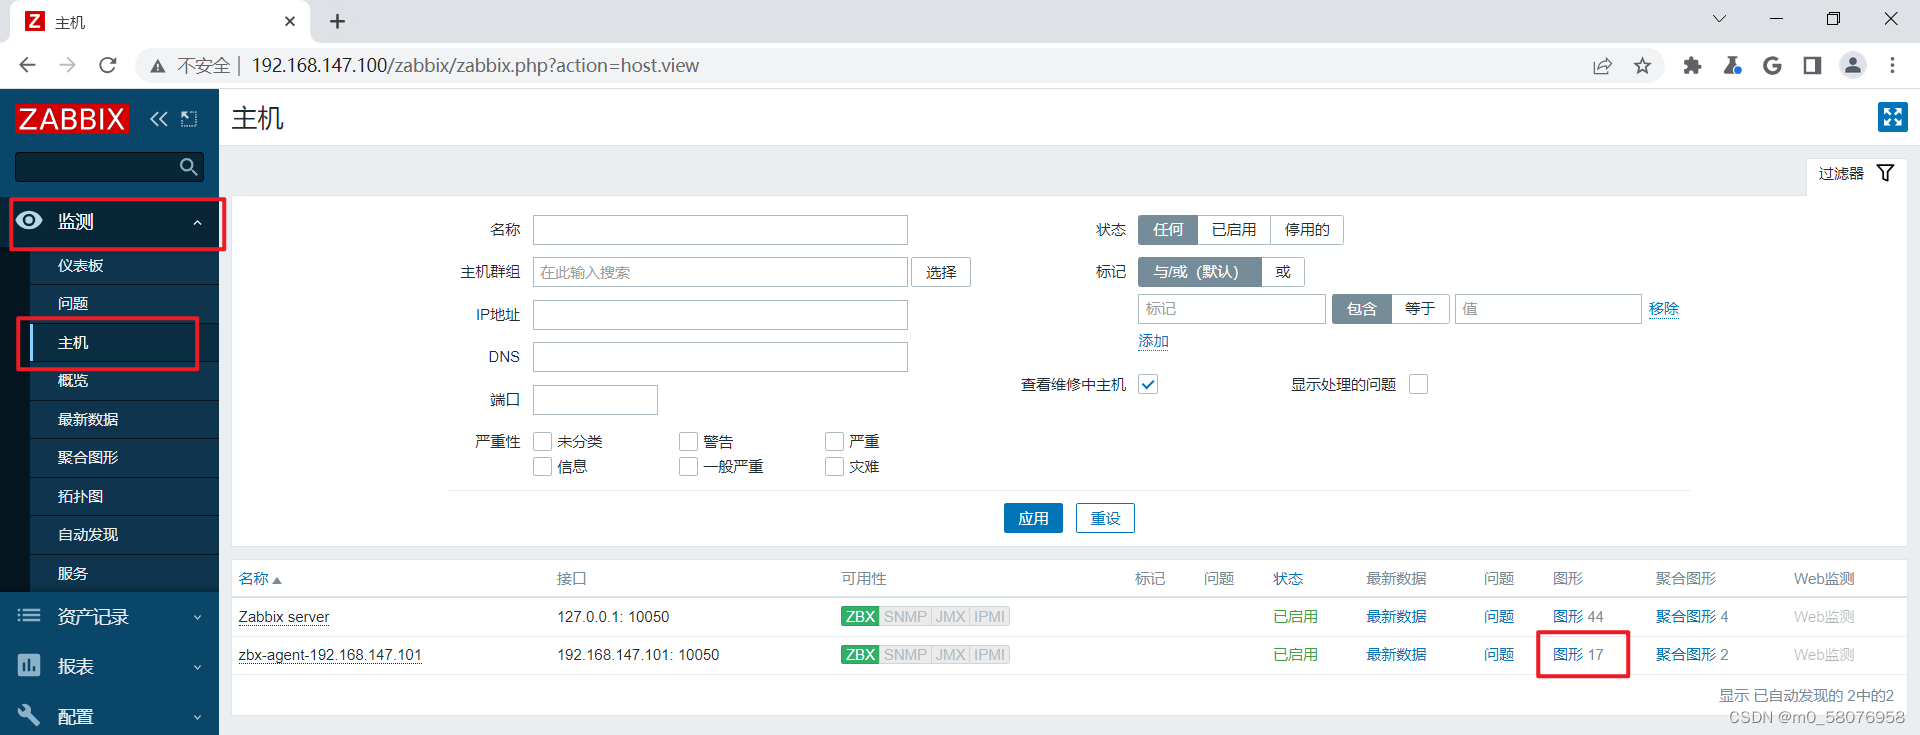Image resolution: width=1920 pixels, height=735 pixels.
Task: Click the 添加 tag link
Action: pos(1153,341)
